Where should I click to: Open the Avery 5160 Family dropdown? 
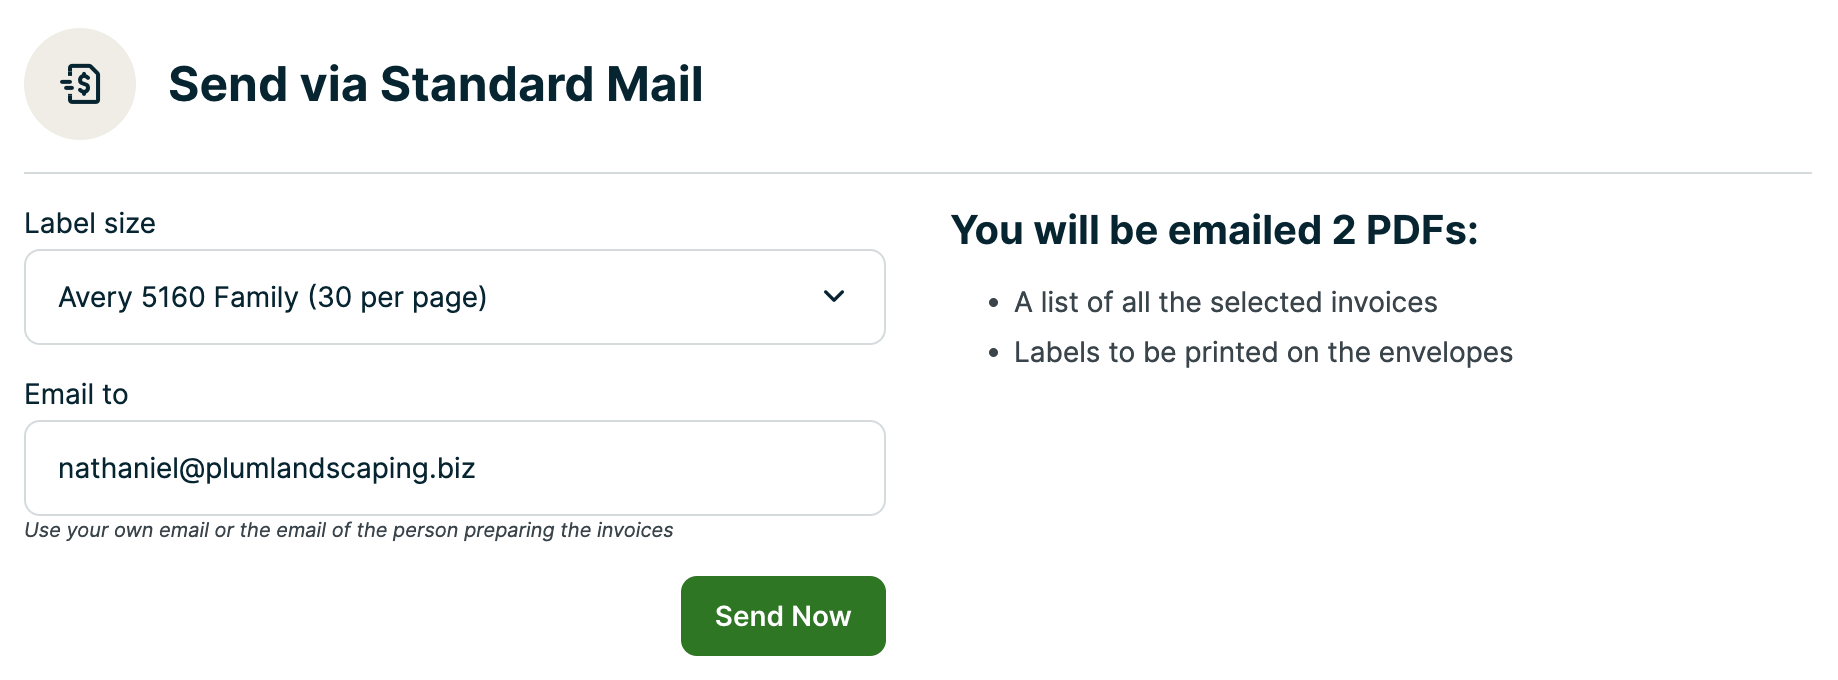coord(454,297)
